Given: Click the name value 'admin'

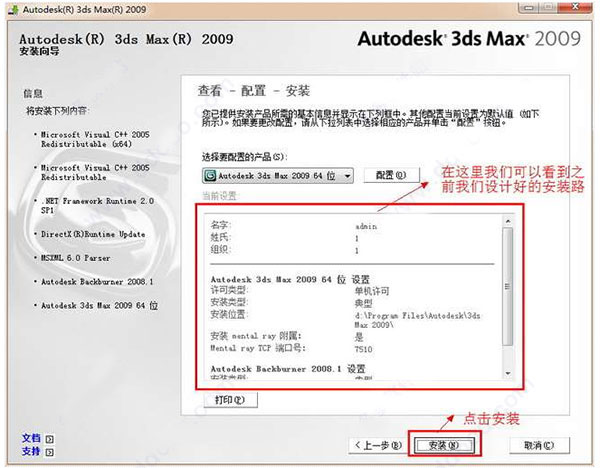Looking at the screenshot, I should pos(366,227).
